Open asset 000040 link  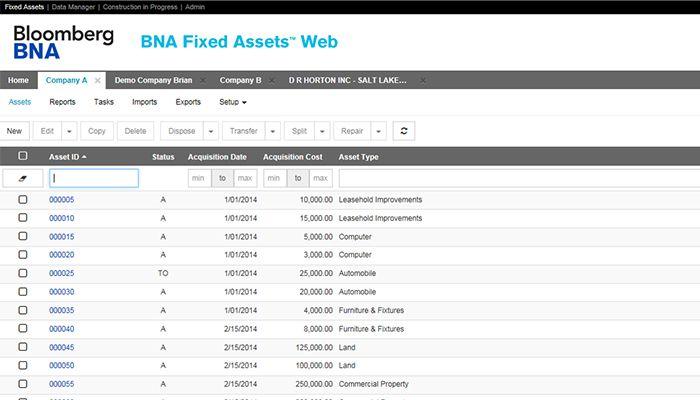tap(62, 329)
